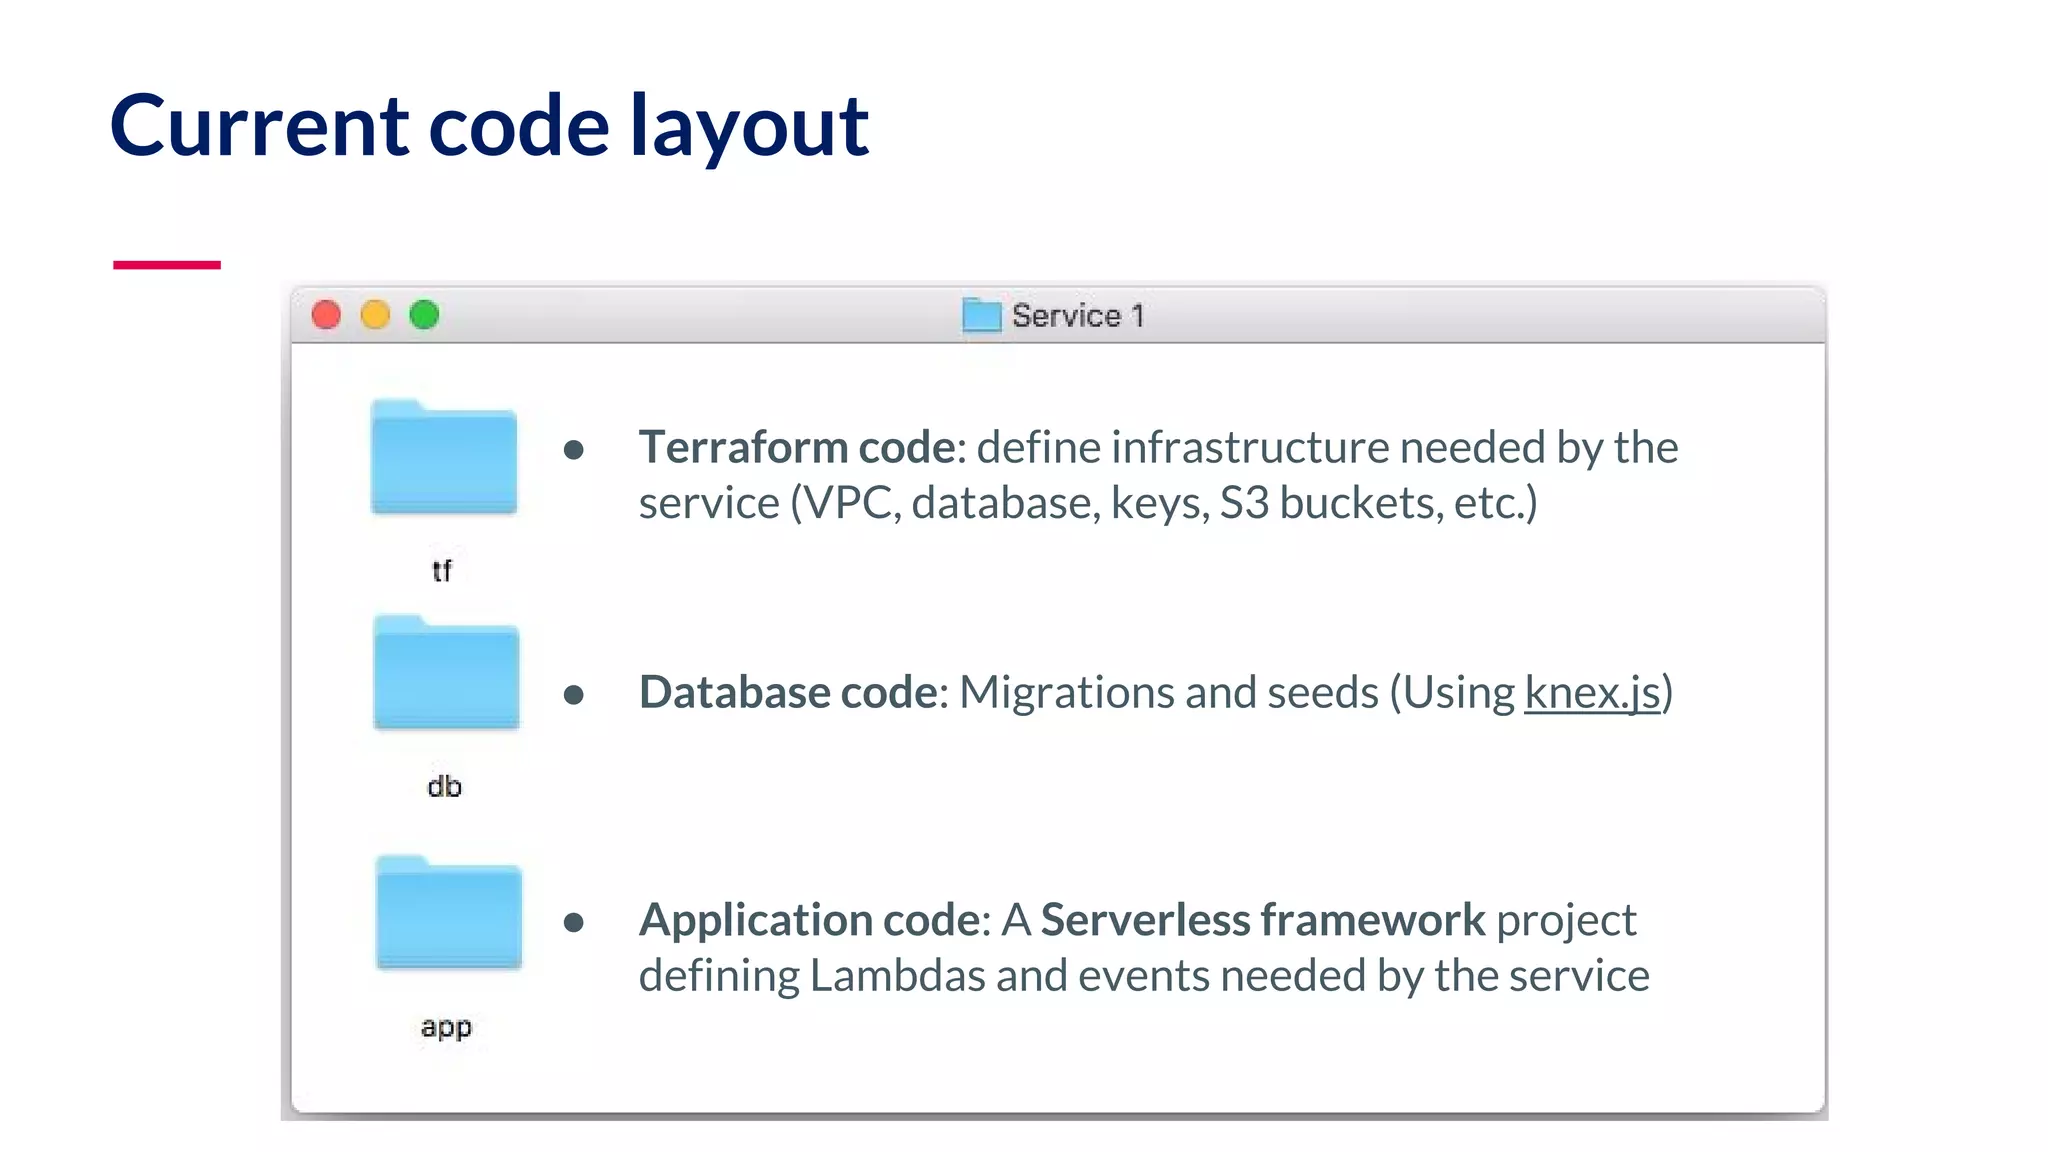Click the green maximize window button

[424, 315]
